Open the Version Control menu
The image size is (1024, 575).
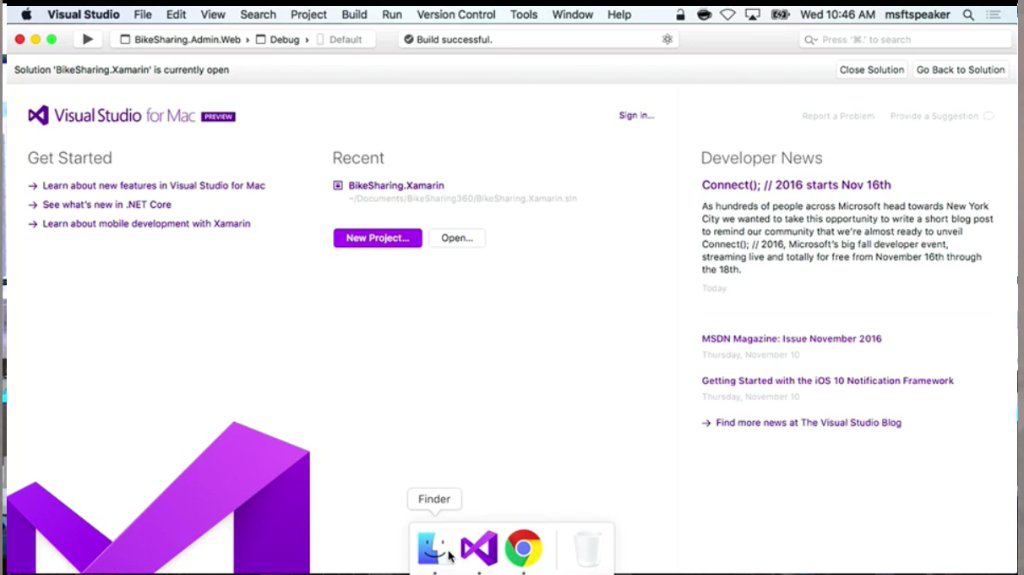coord(456,14)
